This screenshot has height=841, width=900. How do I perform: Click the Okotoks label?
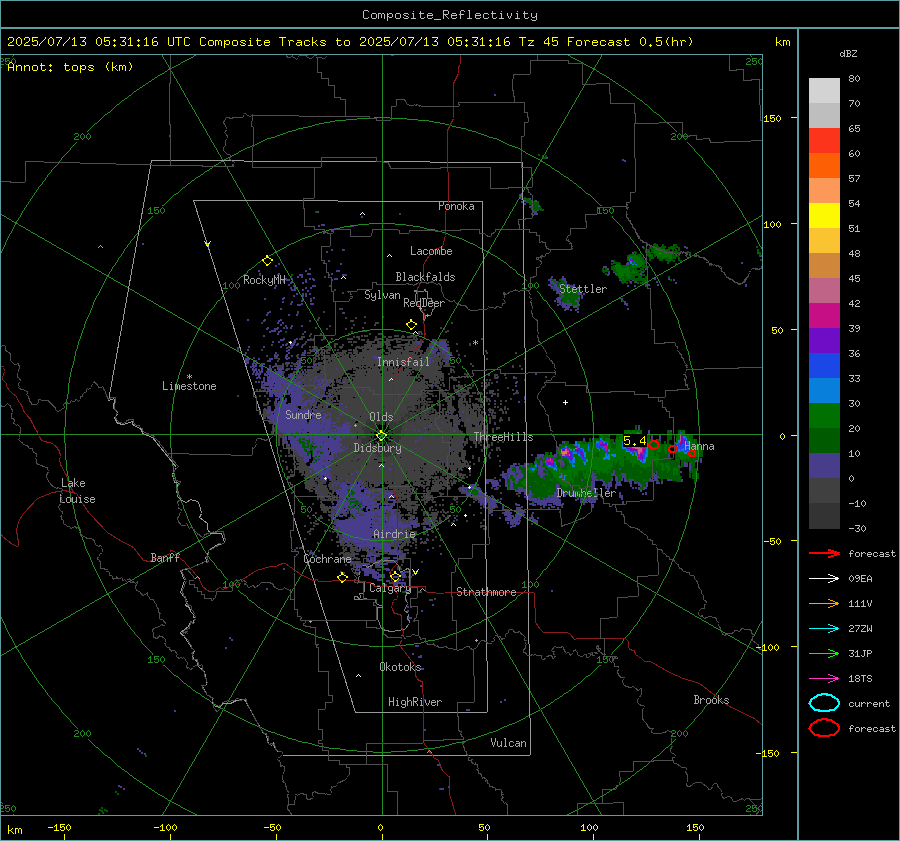400,666
